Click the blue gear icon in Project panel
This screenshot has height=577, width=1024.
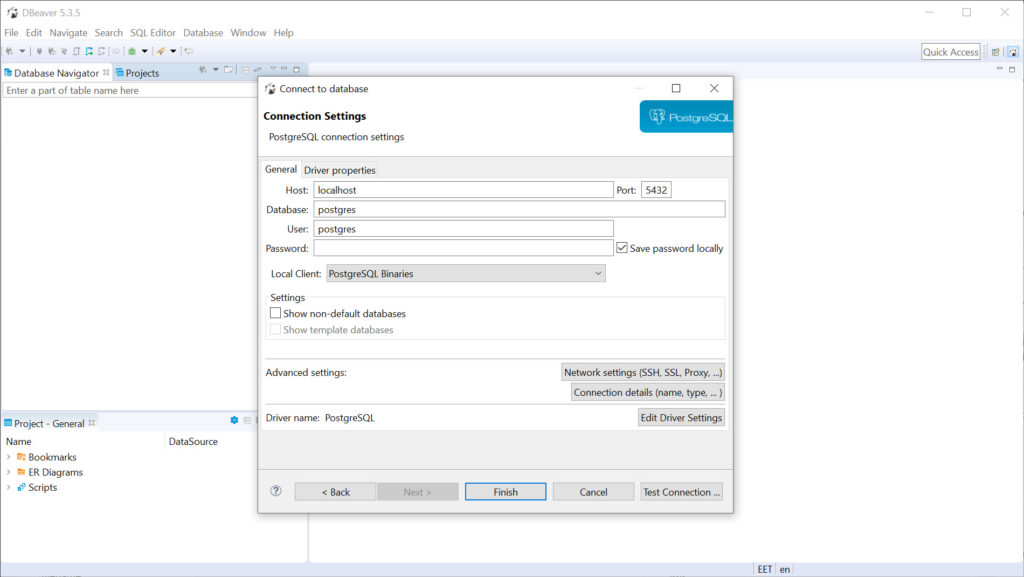pos(234,421)
